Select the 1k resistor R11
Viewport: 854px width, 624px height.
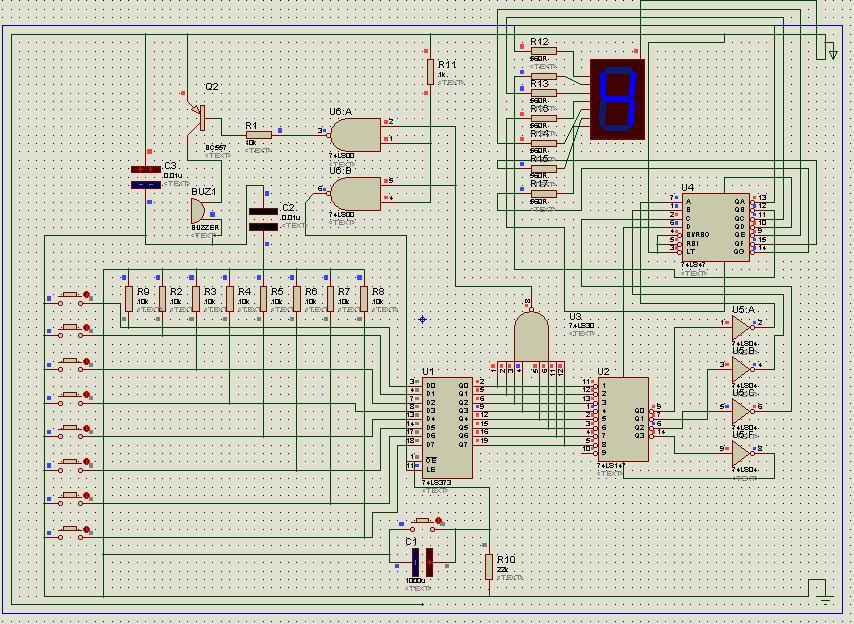pos(430,72)
